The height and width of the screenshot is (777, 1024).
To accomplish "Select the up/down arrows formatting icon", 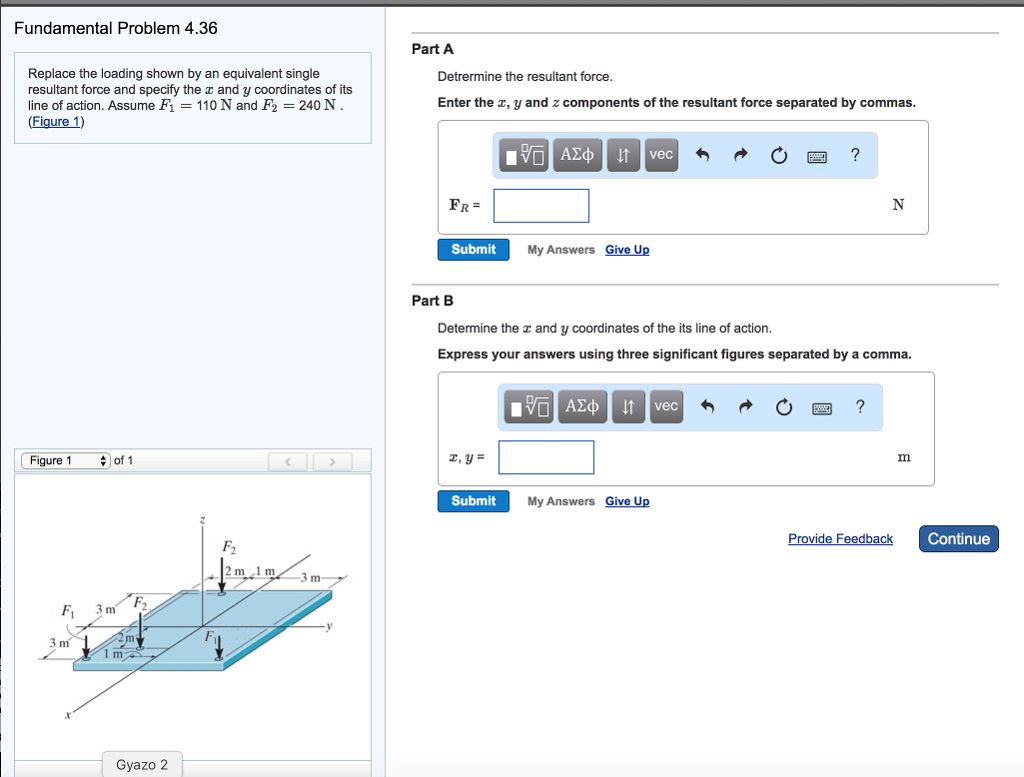I will pos(622,155).
